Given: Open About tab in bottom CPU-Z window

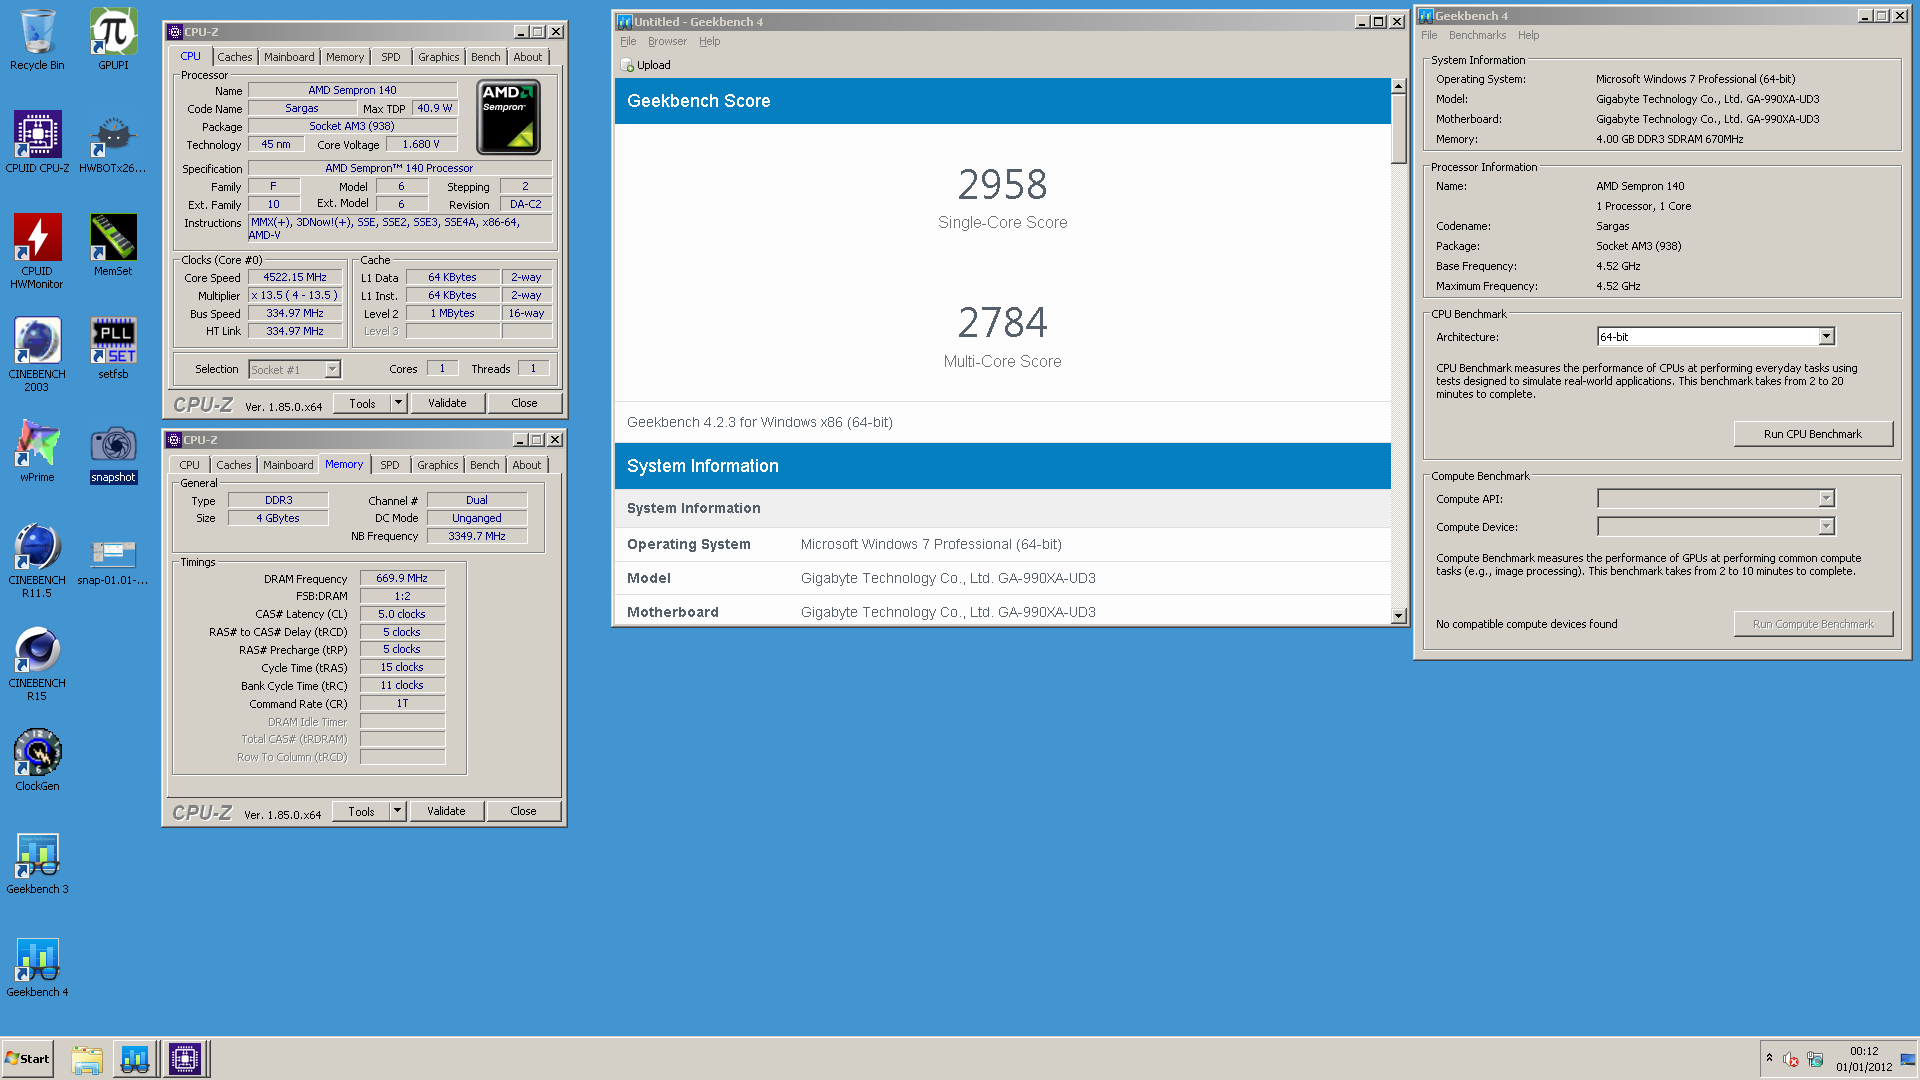Looking at the screenshot, I should pos(527,465).
